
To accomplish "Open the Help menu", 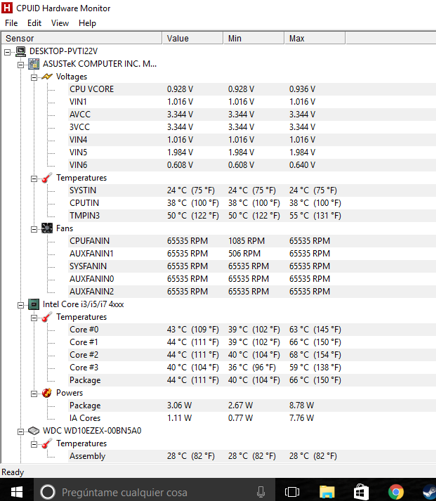I will point(87,23).
